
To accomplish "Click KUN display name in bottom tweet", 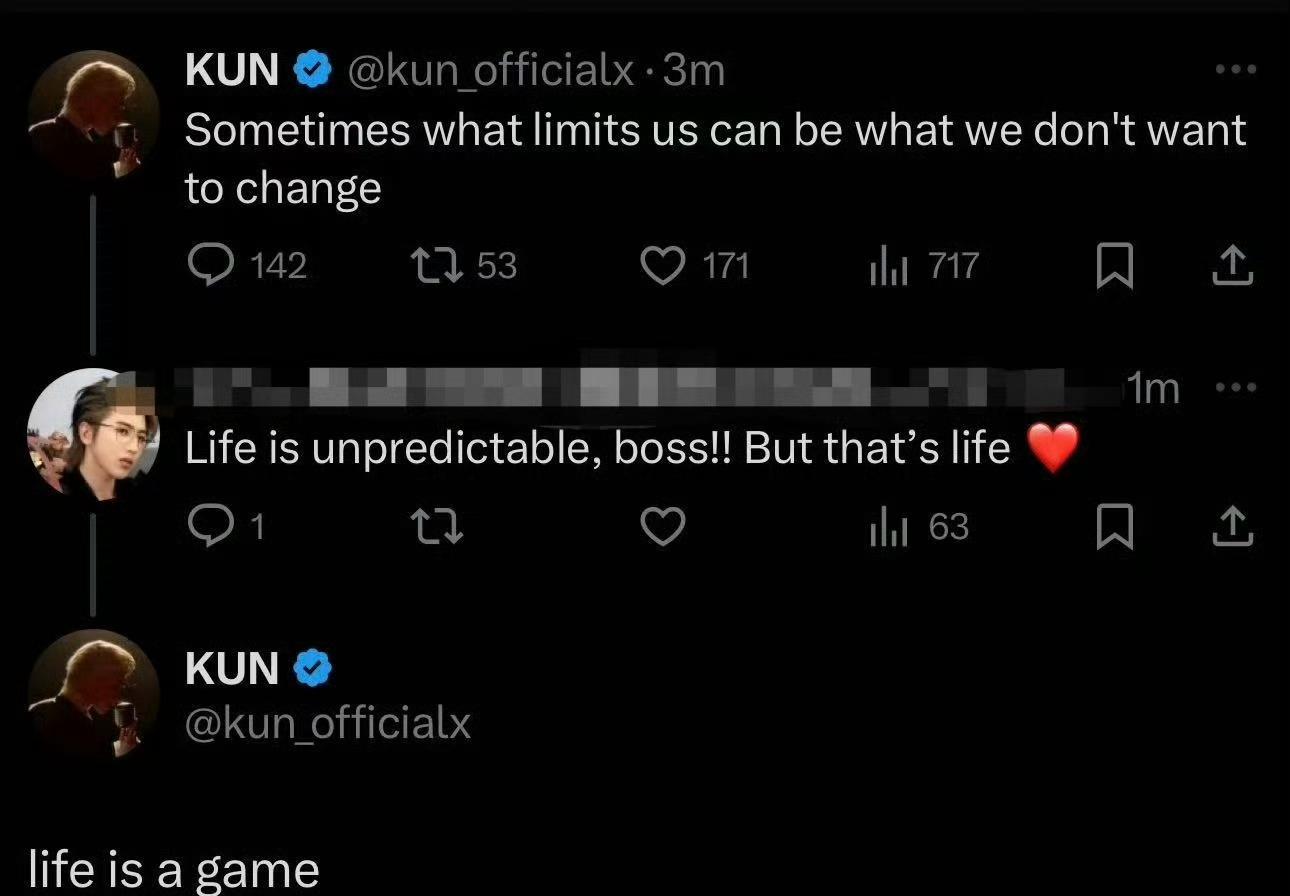I will [232, 668].
